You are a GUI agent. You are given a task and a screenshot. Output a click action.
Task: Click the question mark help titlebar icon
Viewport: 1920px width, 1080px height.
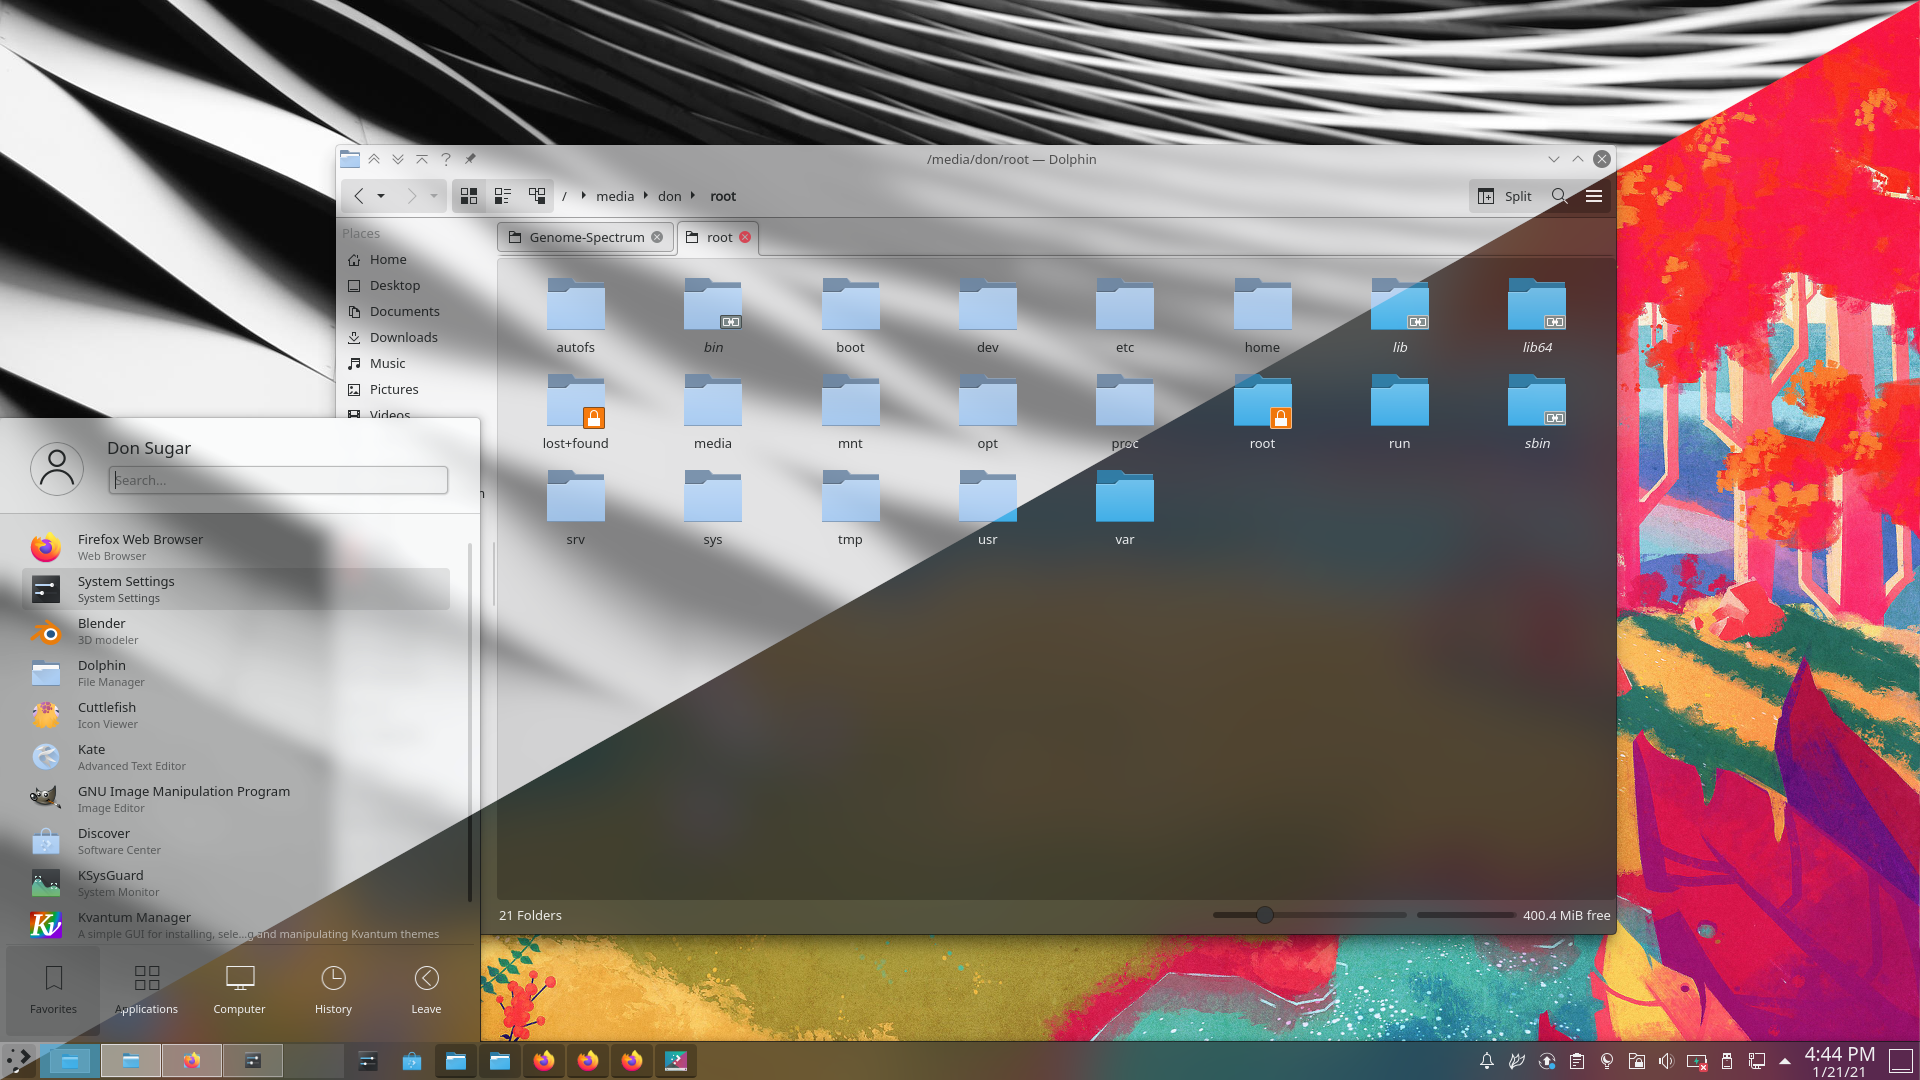[x=446, y=159]
